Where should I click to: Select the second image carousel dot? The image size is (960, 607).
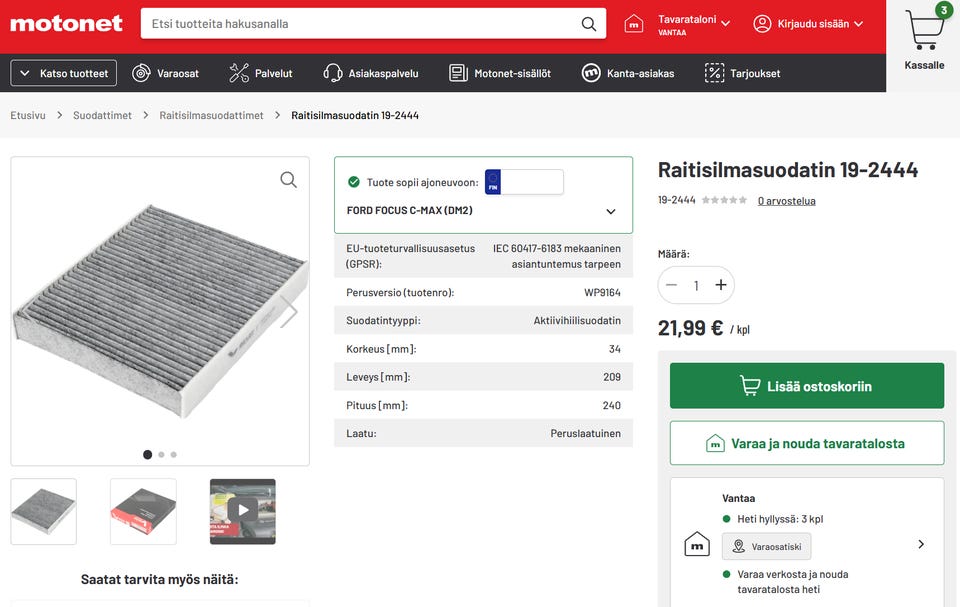pyautogui.click(x=161, y=454)
